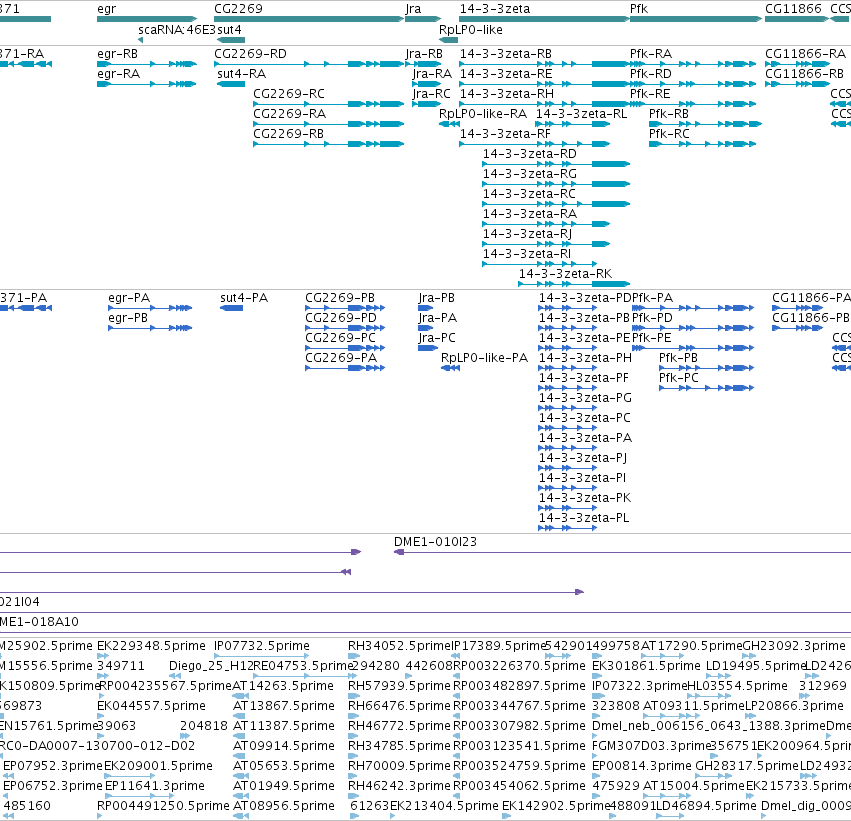Select the egr-RB transcript label
The width and height of the screenshot is (851, 821).
[x=117, y=54]
